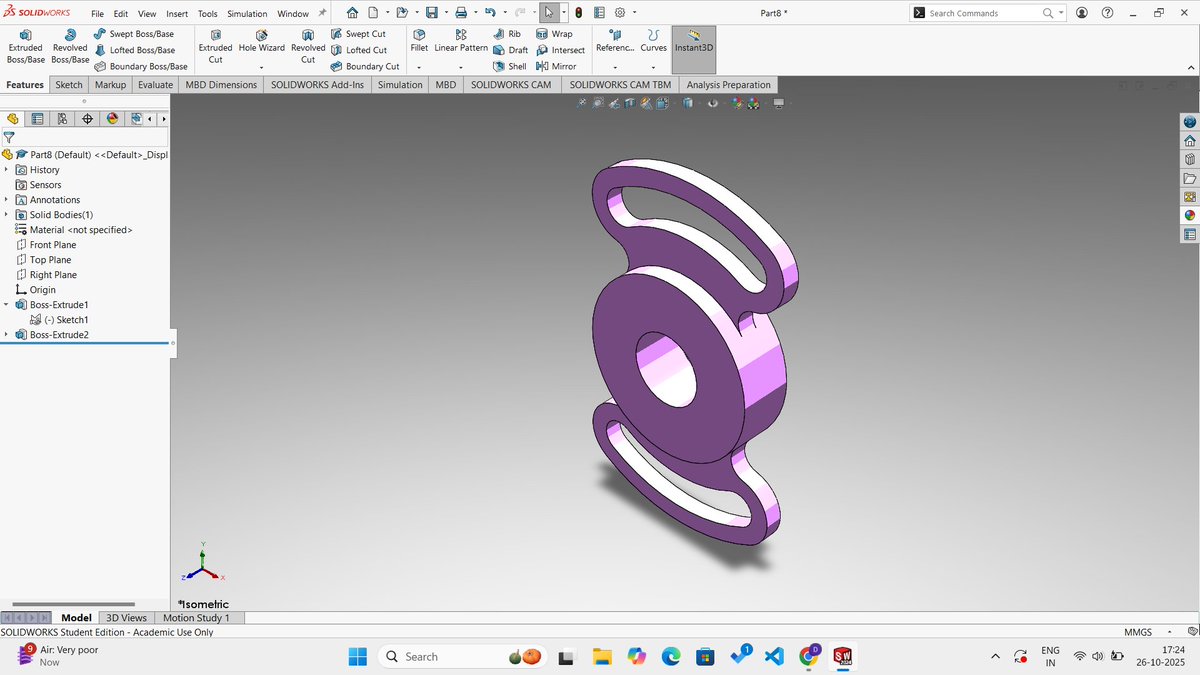Choose the Swept Cut tool

(x=357, y=33)
